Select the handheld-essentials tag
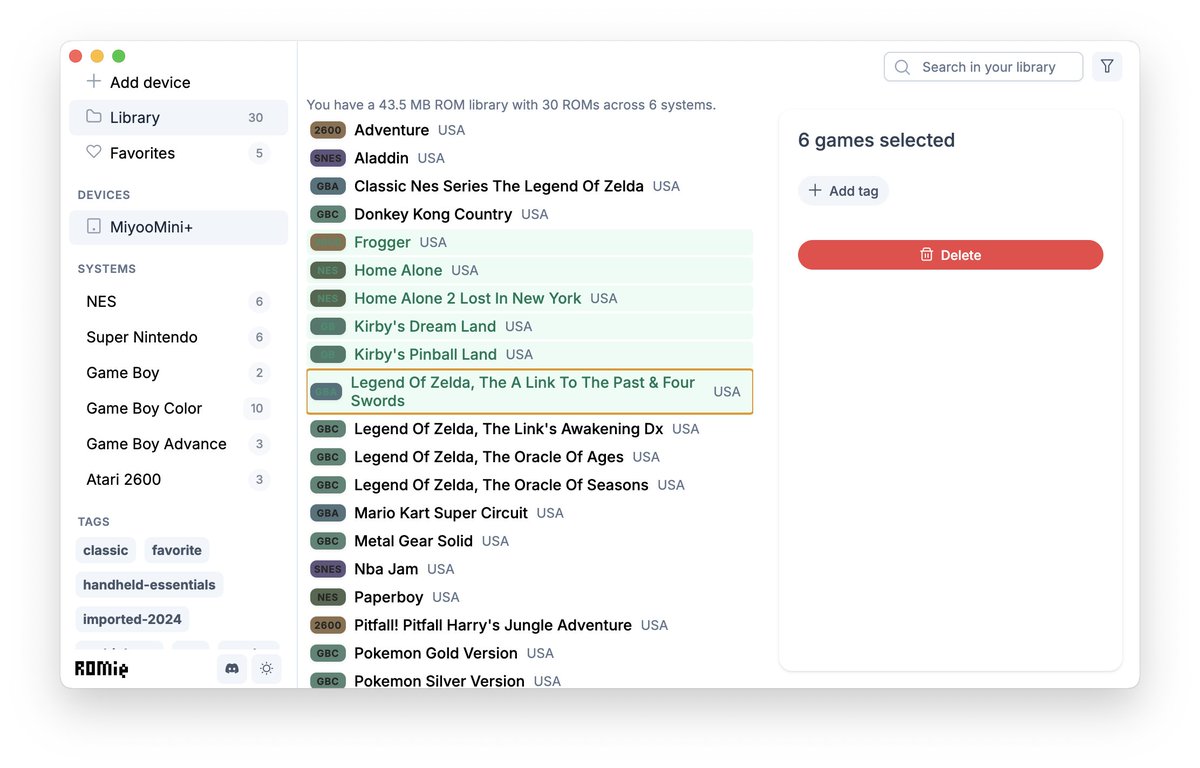This screenshot has width=1200, height=768. (x=149, y=584)
